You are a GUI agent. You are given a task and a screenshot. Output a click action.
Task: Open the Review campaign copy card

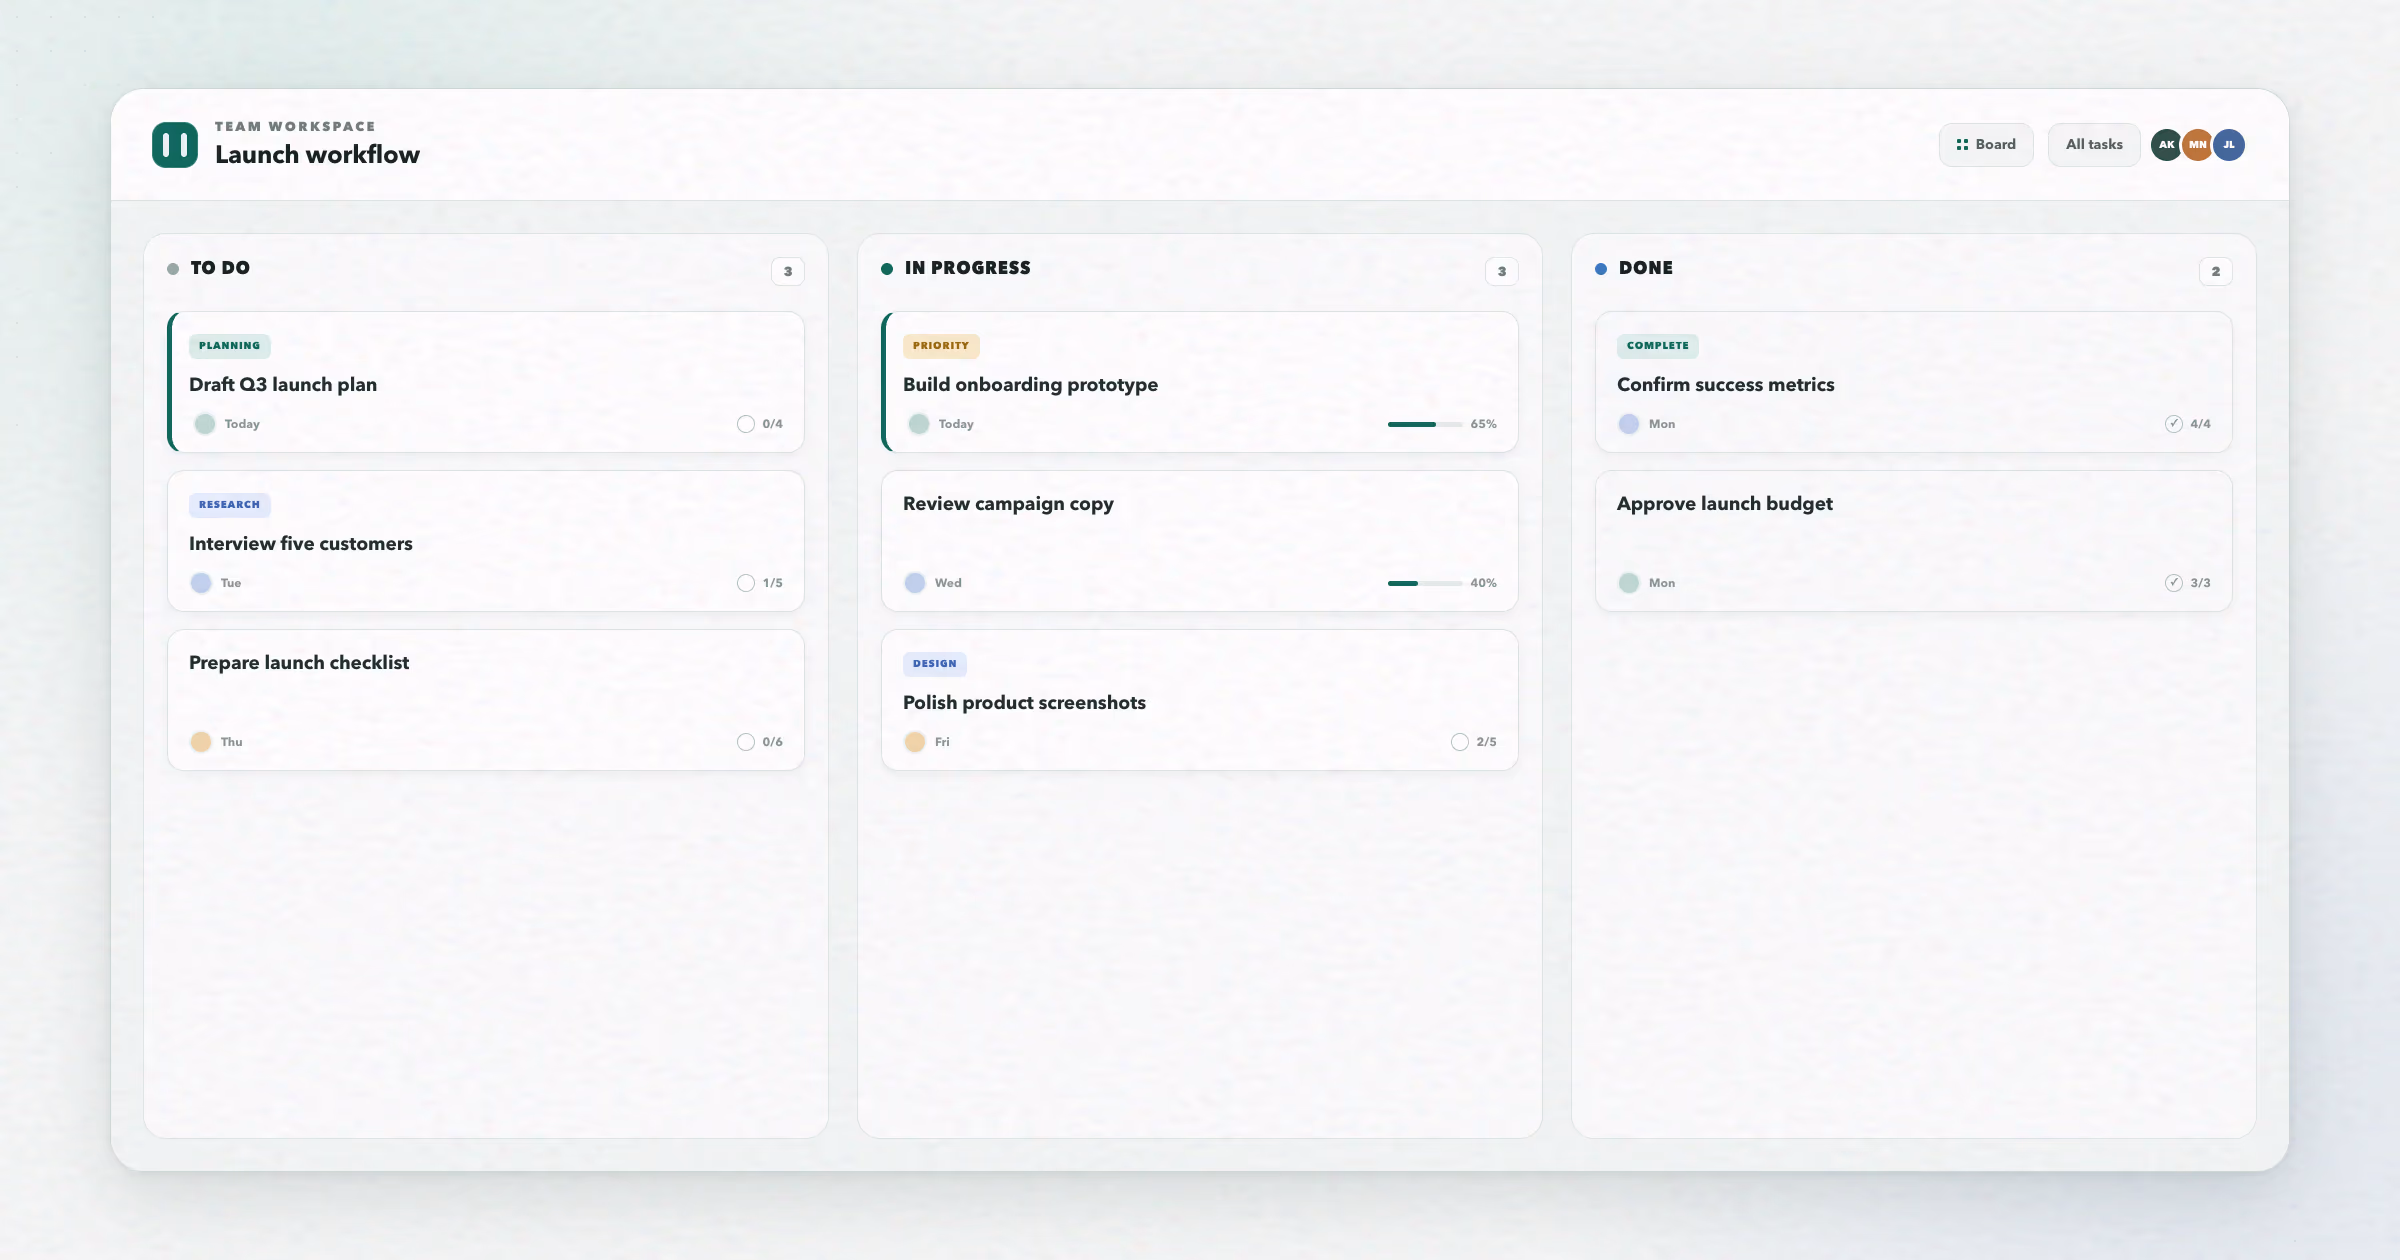pos(1200,541)
